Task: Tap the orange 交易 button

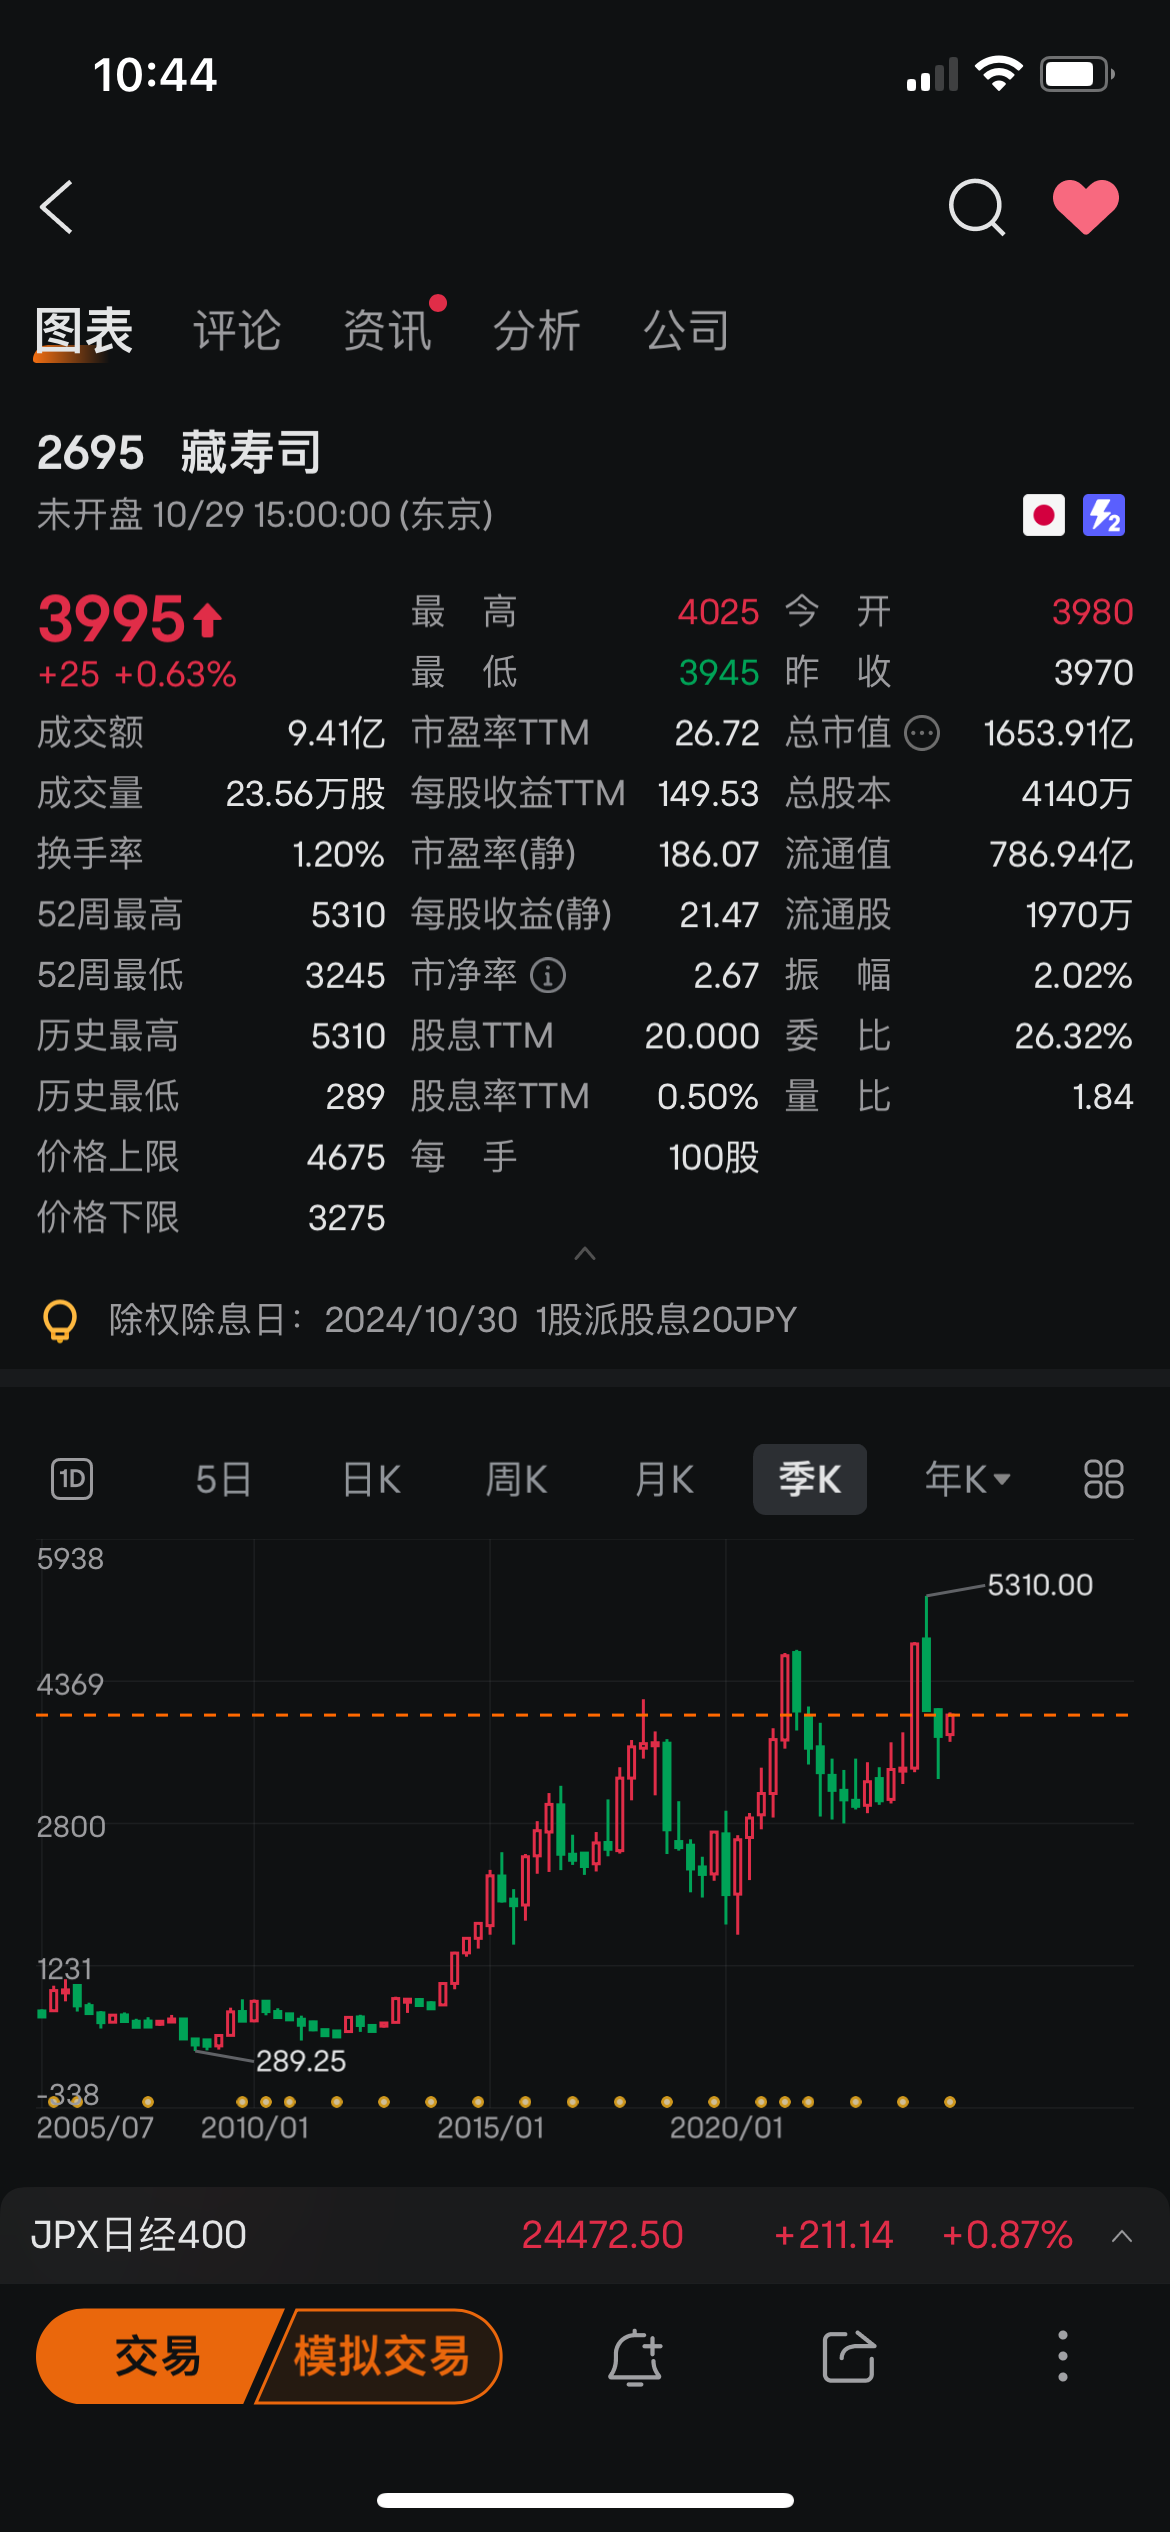Action: click(x=156, y=2357)
